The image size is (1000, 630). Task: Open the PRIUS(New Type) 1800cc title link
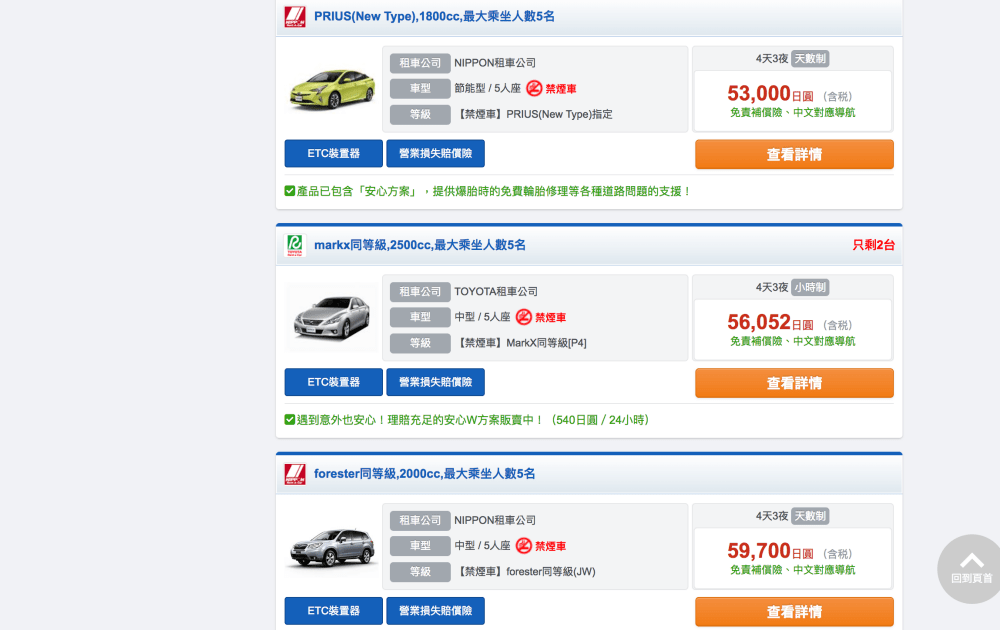tap(434, 17)
